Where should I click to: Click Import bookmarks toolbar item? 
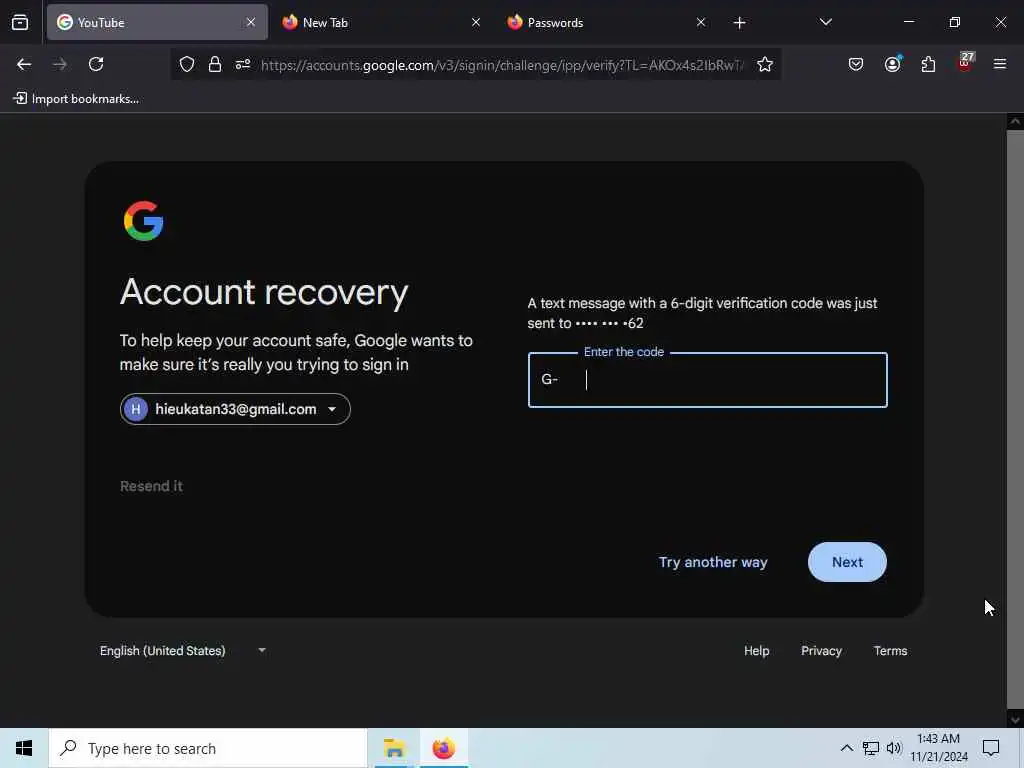(76, 99)
